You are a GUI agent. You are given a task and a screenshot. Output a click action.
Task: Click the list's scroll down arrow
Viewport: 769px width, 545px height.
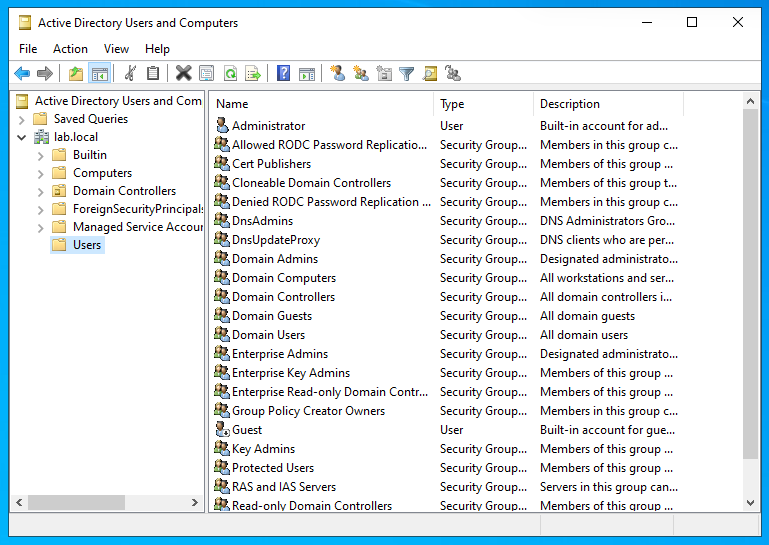point(750,502)
